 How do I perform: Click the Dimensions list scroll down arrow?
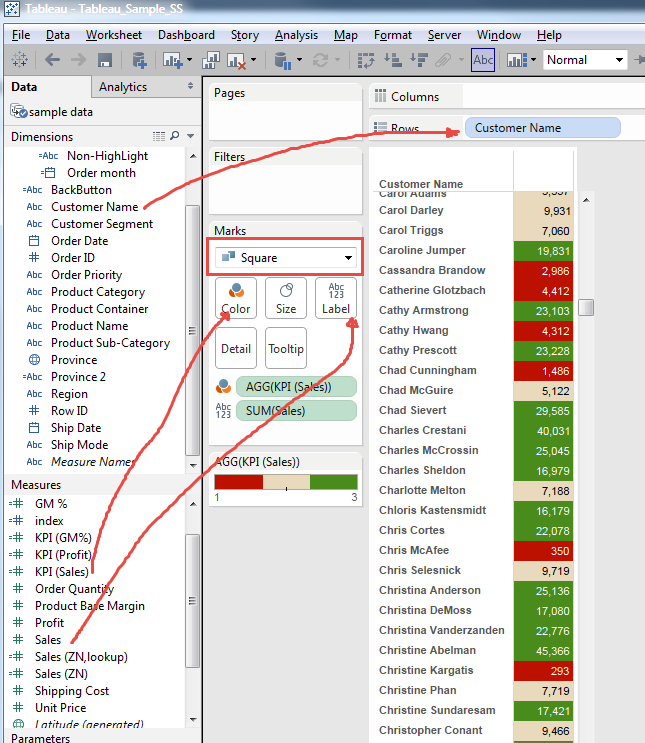coord(193,465)
